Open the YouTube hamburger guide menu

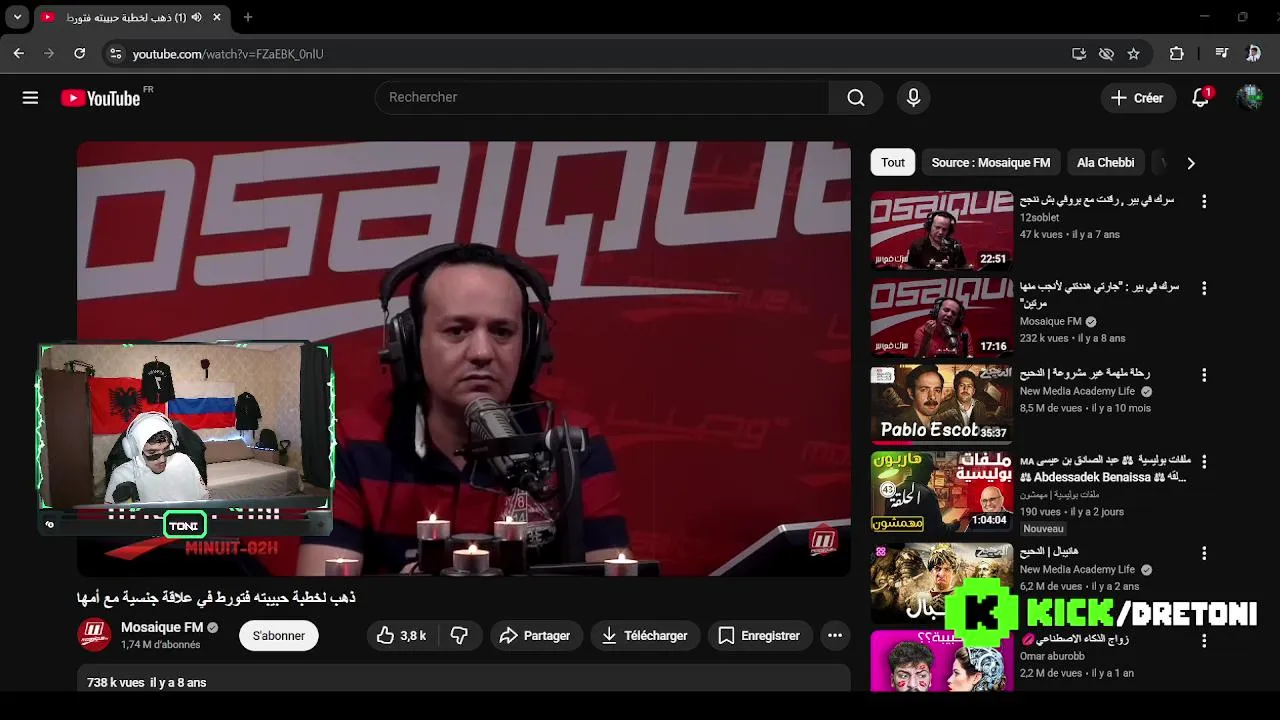(30, 98)
